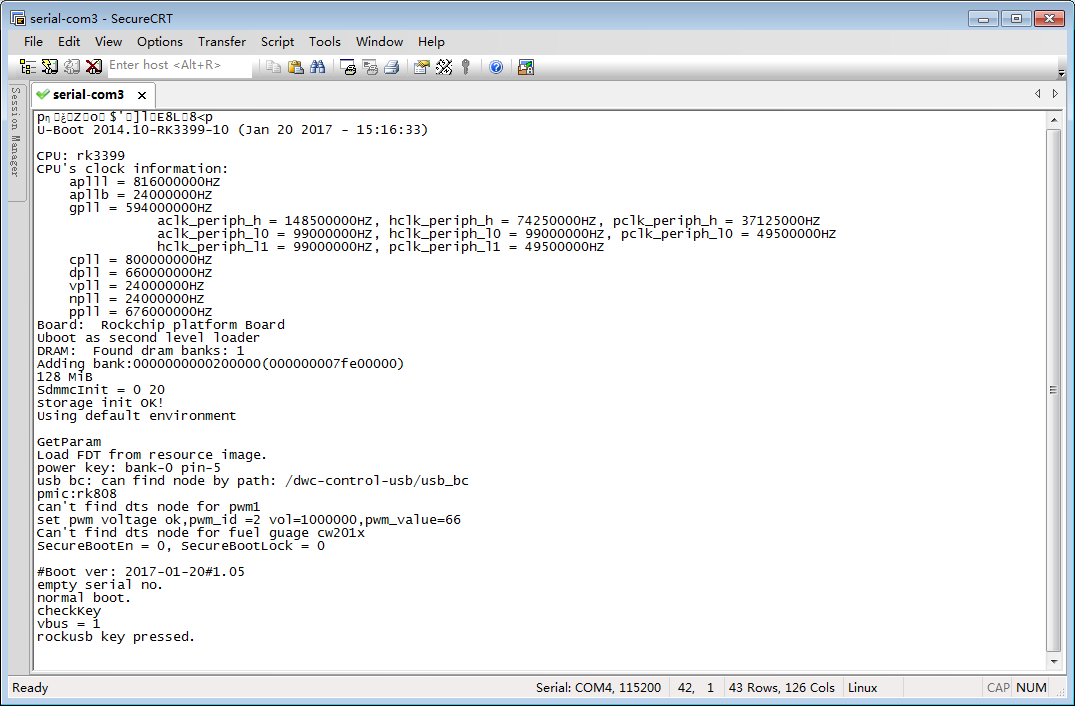Open the Connect session manager icon
1075x706 pixels.
(x=28, y=66)
